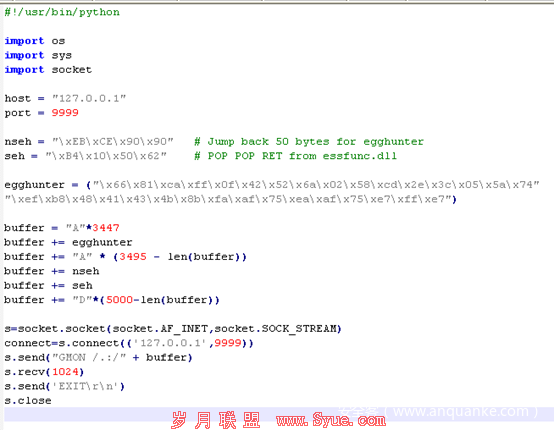Click the shebang line "#!/usr/bin/python"
The height and width of the screenshot is (430, 554).
tap(62, 12)
